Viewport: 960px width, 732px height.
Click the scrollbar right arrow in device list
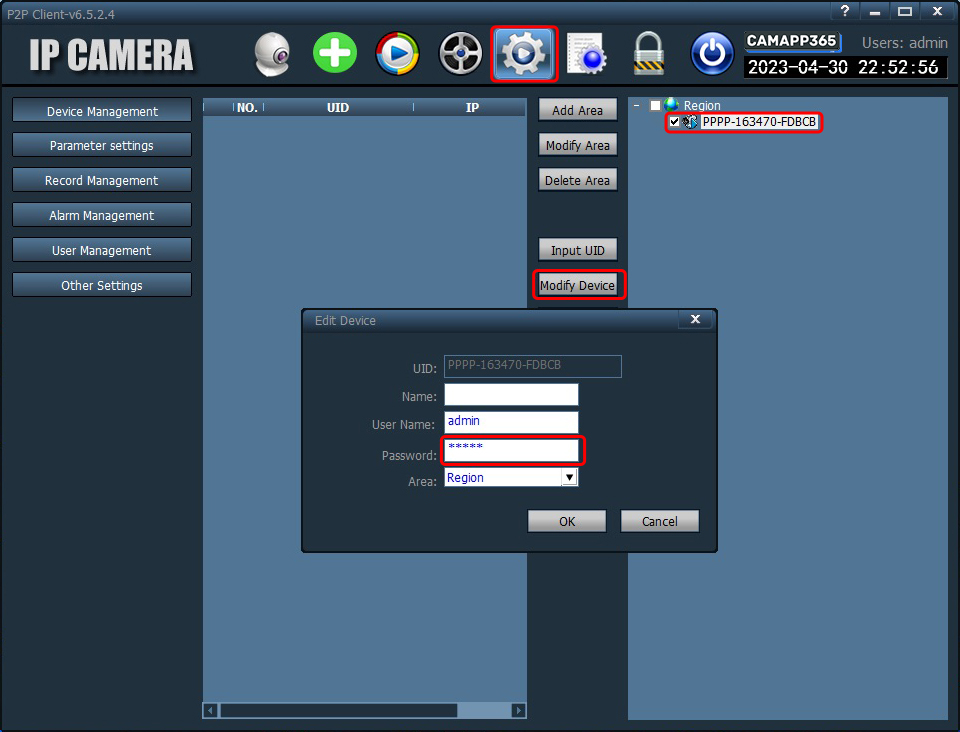519,710
